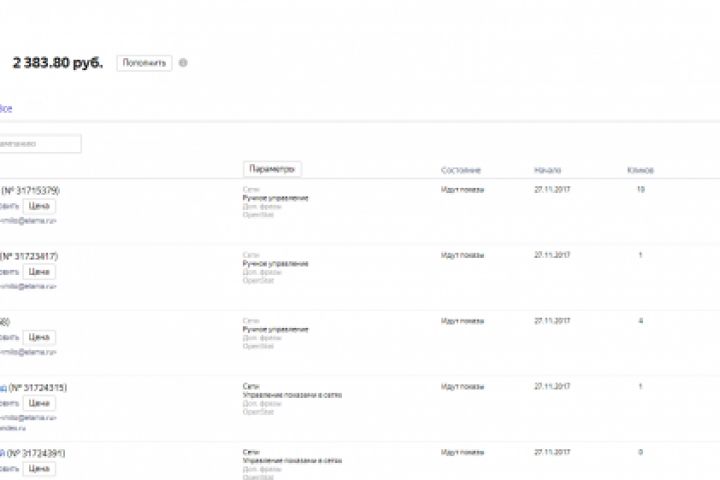720x480 pixels.
Task: Click Идут показы status of campaign № 31724315
Action: point(462,387)
